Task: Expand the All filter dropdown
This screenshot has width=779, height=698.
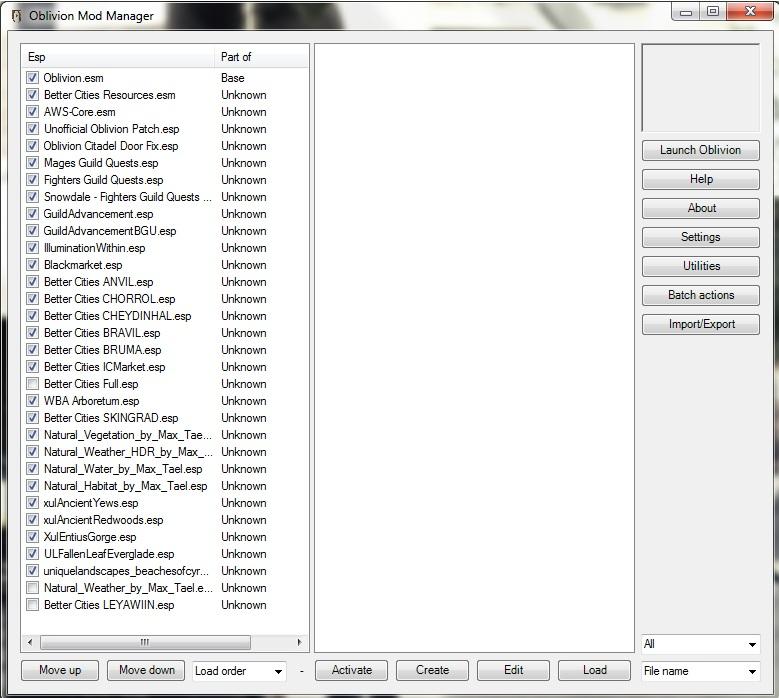Action: 701,644
